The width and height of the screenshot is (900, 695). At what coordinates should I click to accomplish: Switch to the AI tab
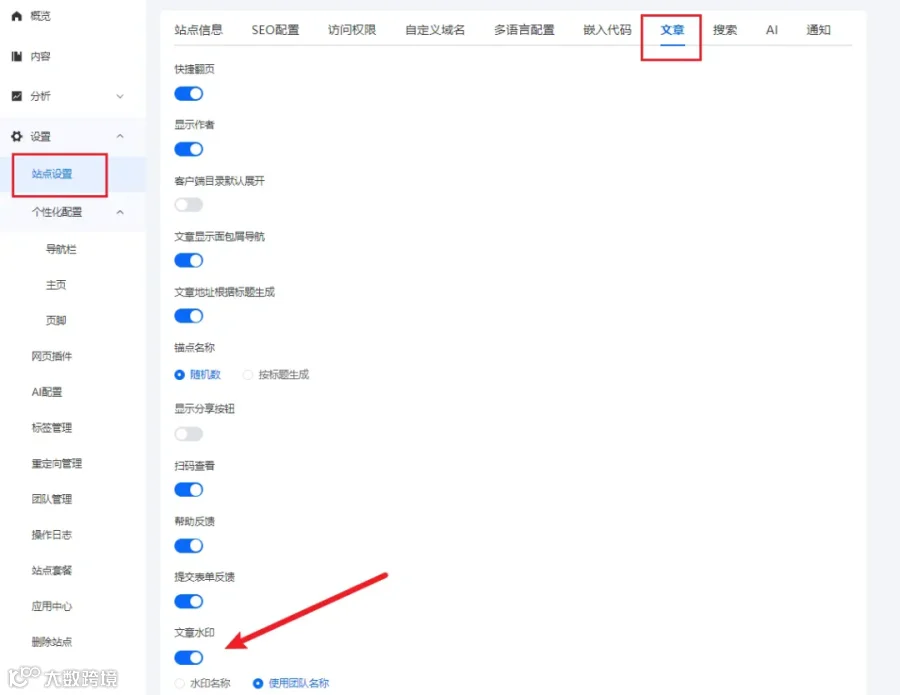pyautogui.click(x=772, y=30)
